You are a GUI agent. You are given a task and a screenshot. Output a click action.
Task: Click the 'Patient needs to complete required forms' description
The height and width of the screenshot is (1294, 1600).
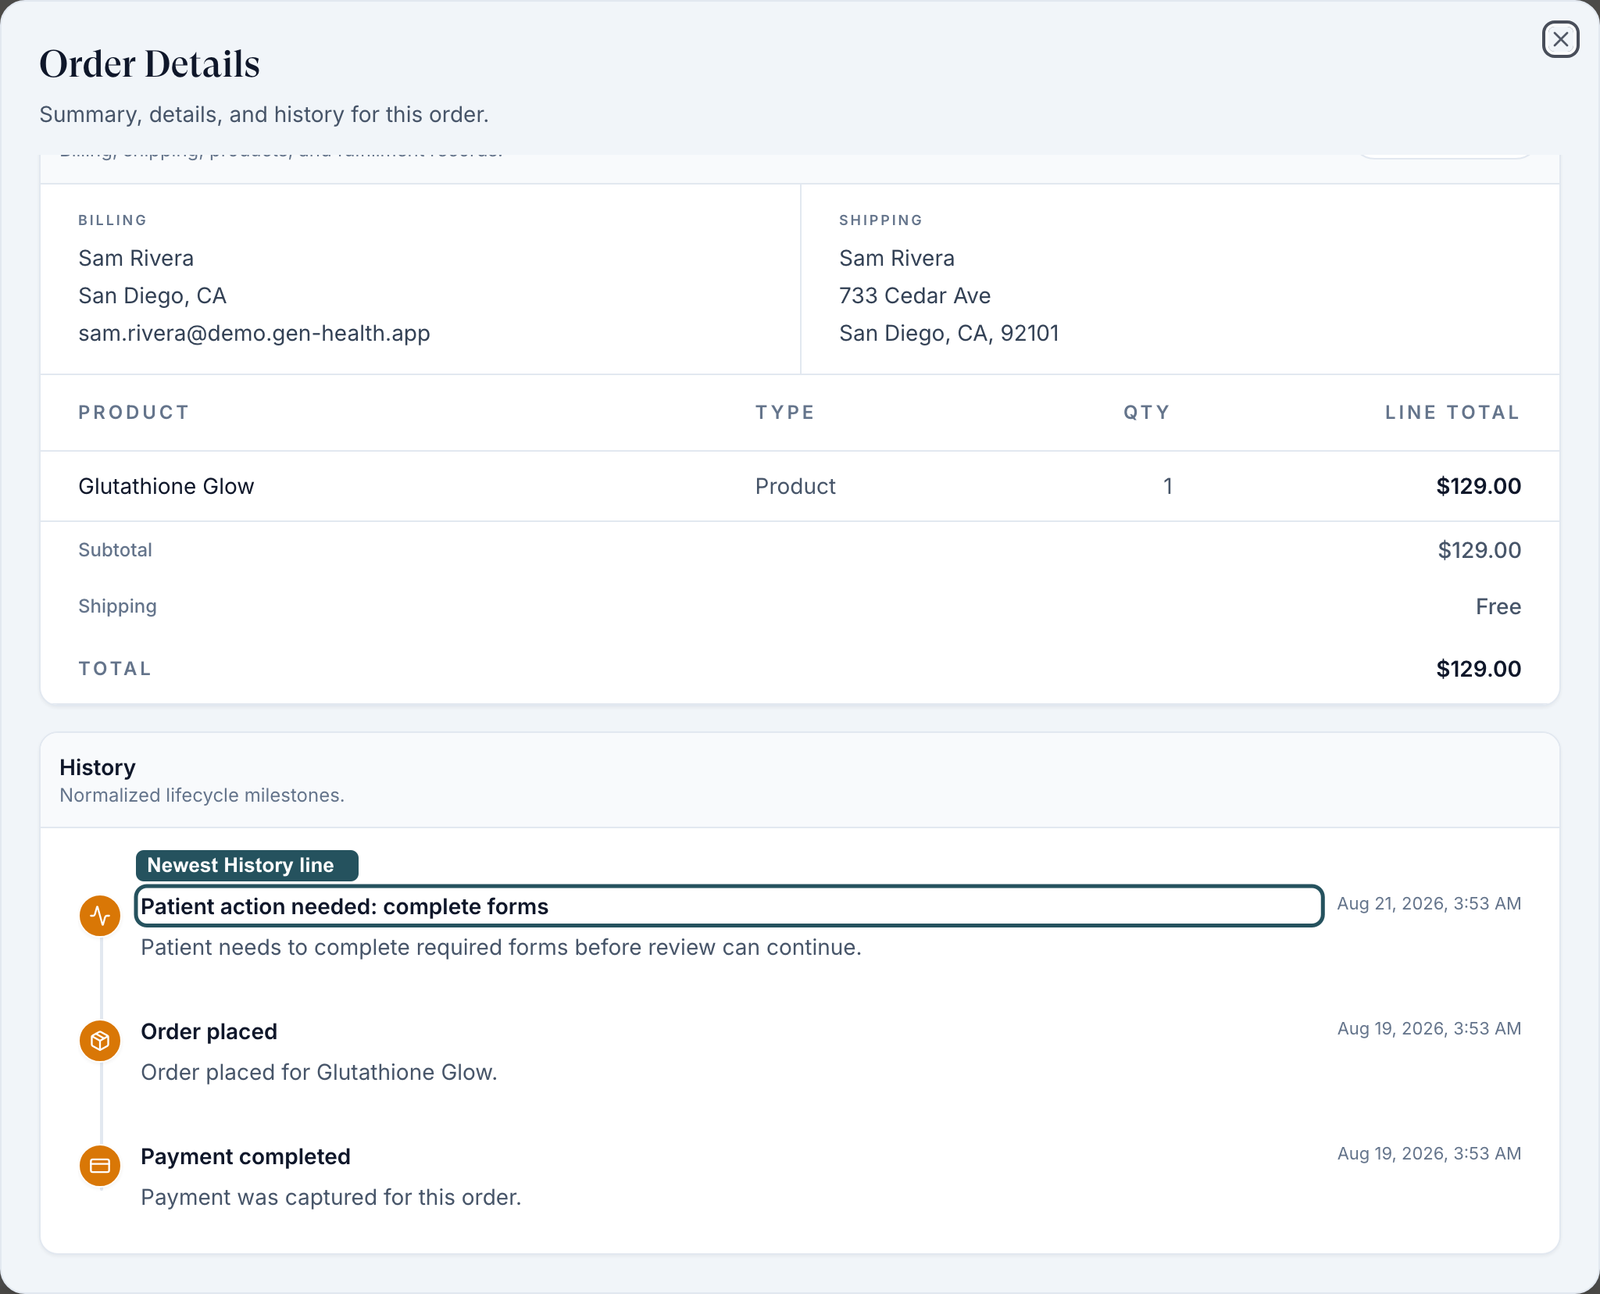point(501,947)
